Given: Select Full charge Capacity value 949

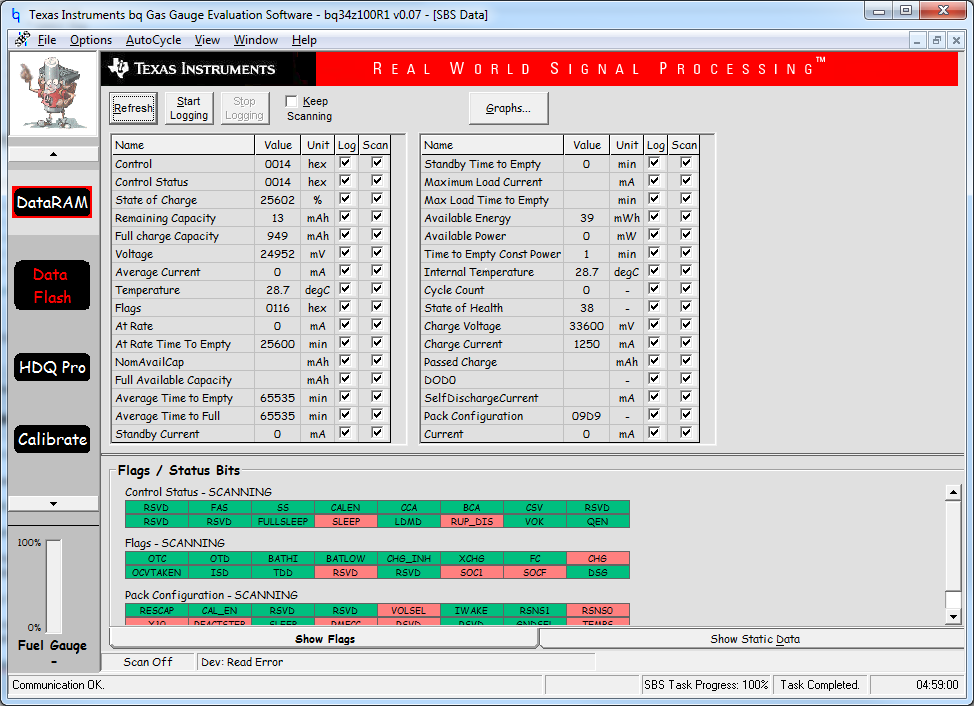Looking at the screenshot, I should tap(278, 236).
